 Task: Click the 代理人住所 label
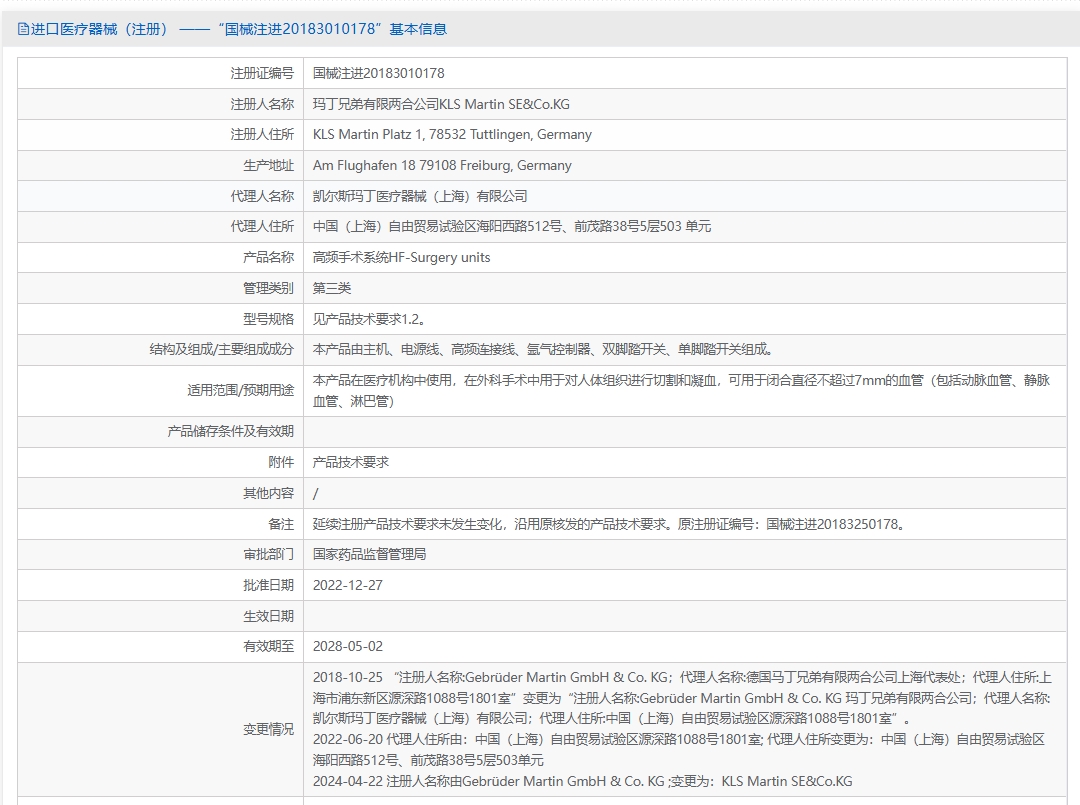tap(262, 227)
